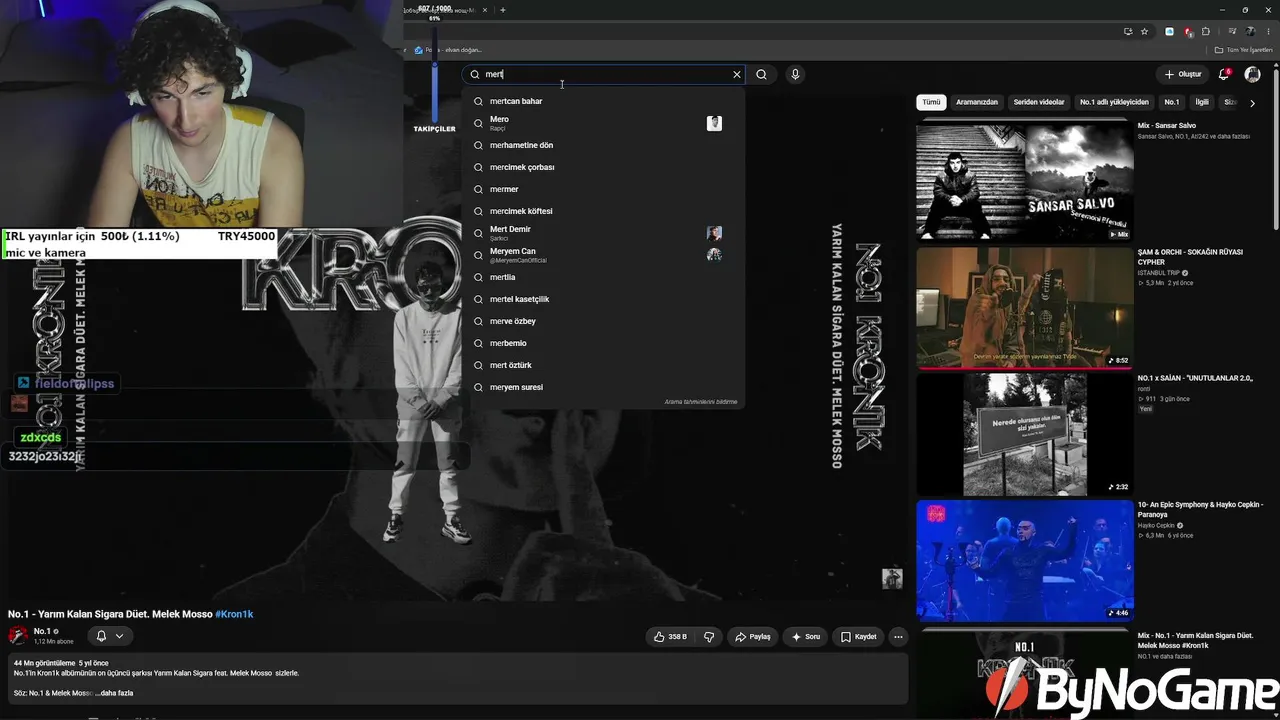This screenshot has width=1280, height=720.
Task: Choose the mertcan bahar suggestion
Action: coord(605,101)
